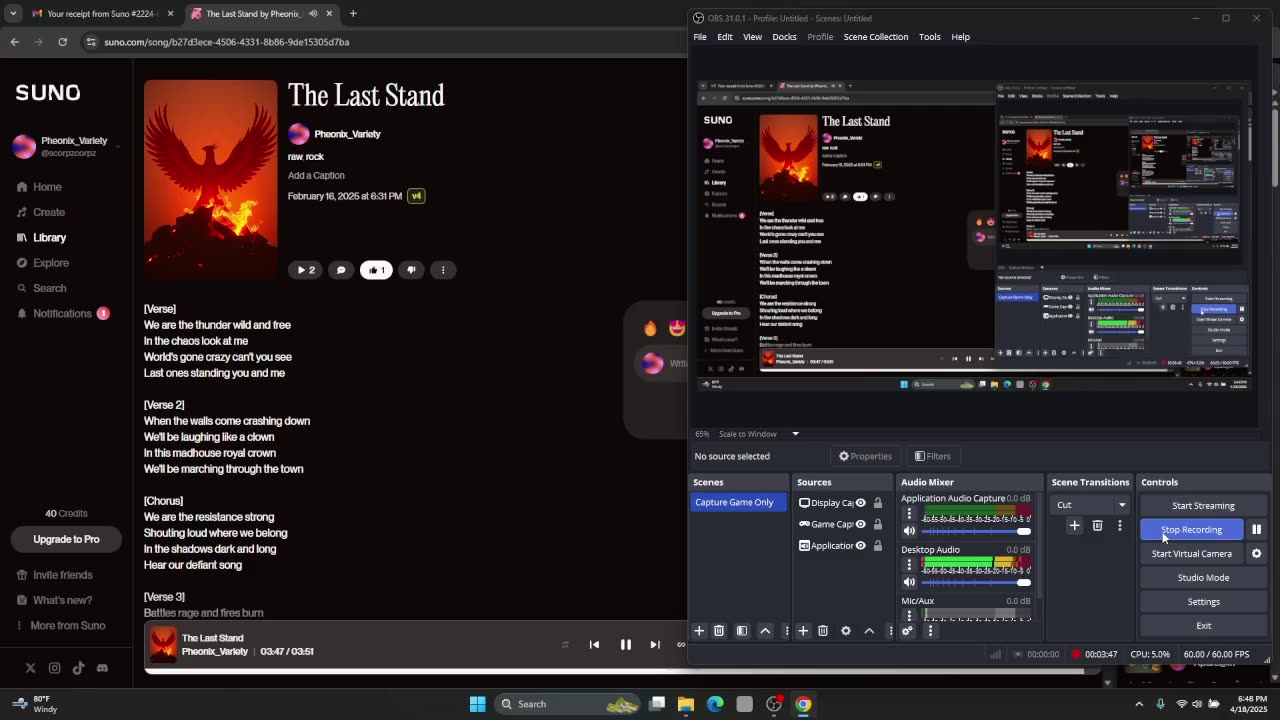Open comments on The Last Stand
1280x720 pixels.
(341, 270)
